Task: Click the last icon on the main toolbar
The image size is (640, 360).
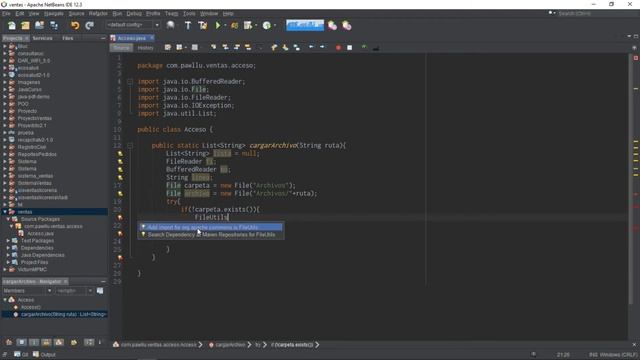Action: [x=347, y=25]
